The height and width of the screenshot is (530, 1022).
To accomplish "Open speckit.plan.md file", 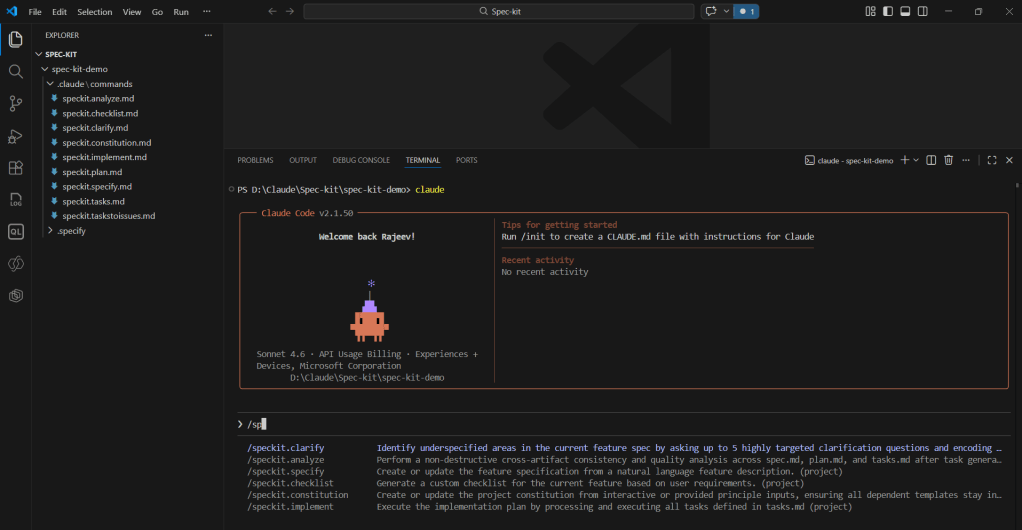I will pyautogui.click(x=92, y=172).
